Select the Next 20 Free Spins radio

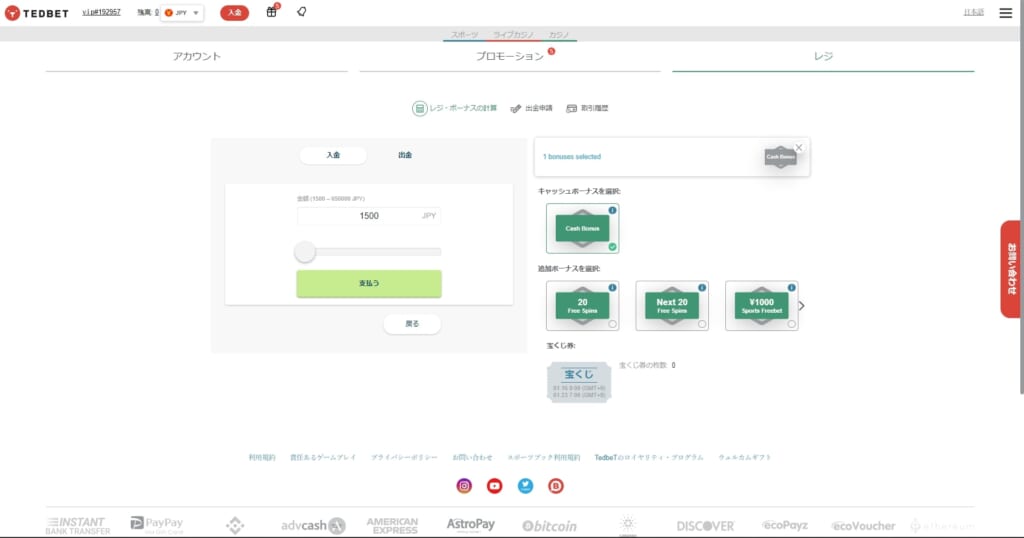coord(702,324)
